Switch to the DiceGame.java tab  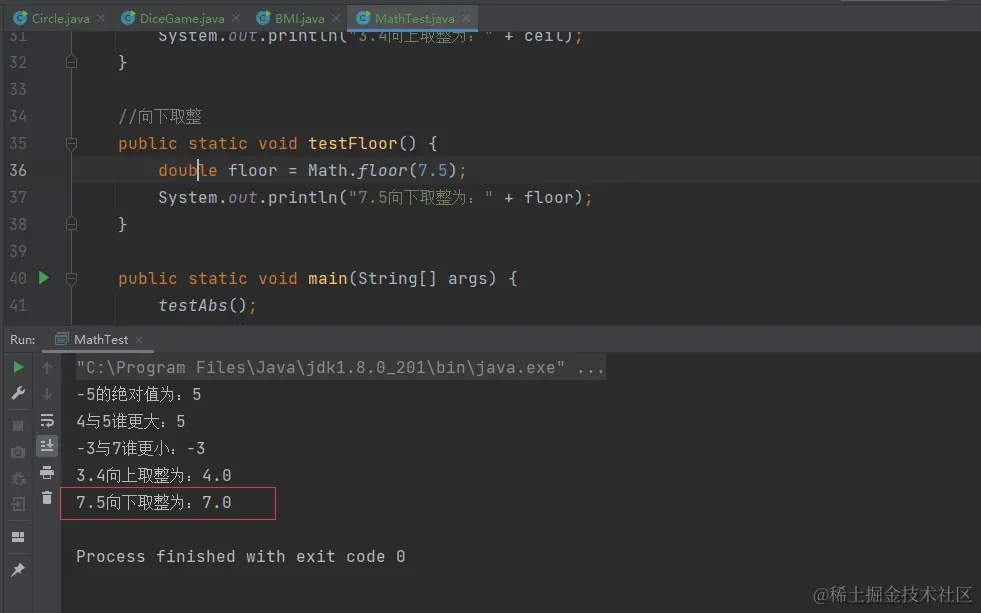[181, 18]
